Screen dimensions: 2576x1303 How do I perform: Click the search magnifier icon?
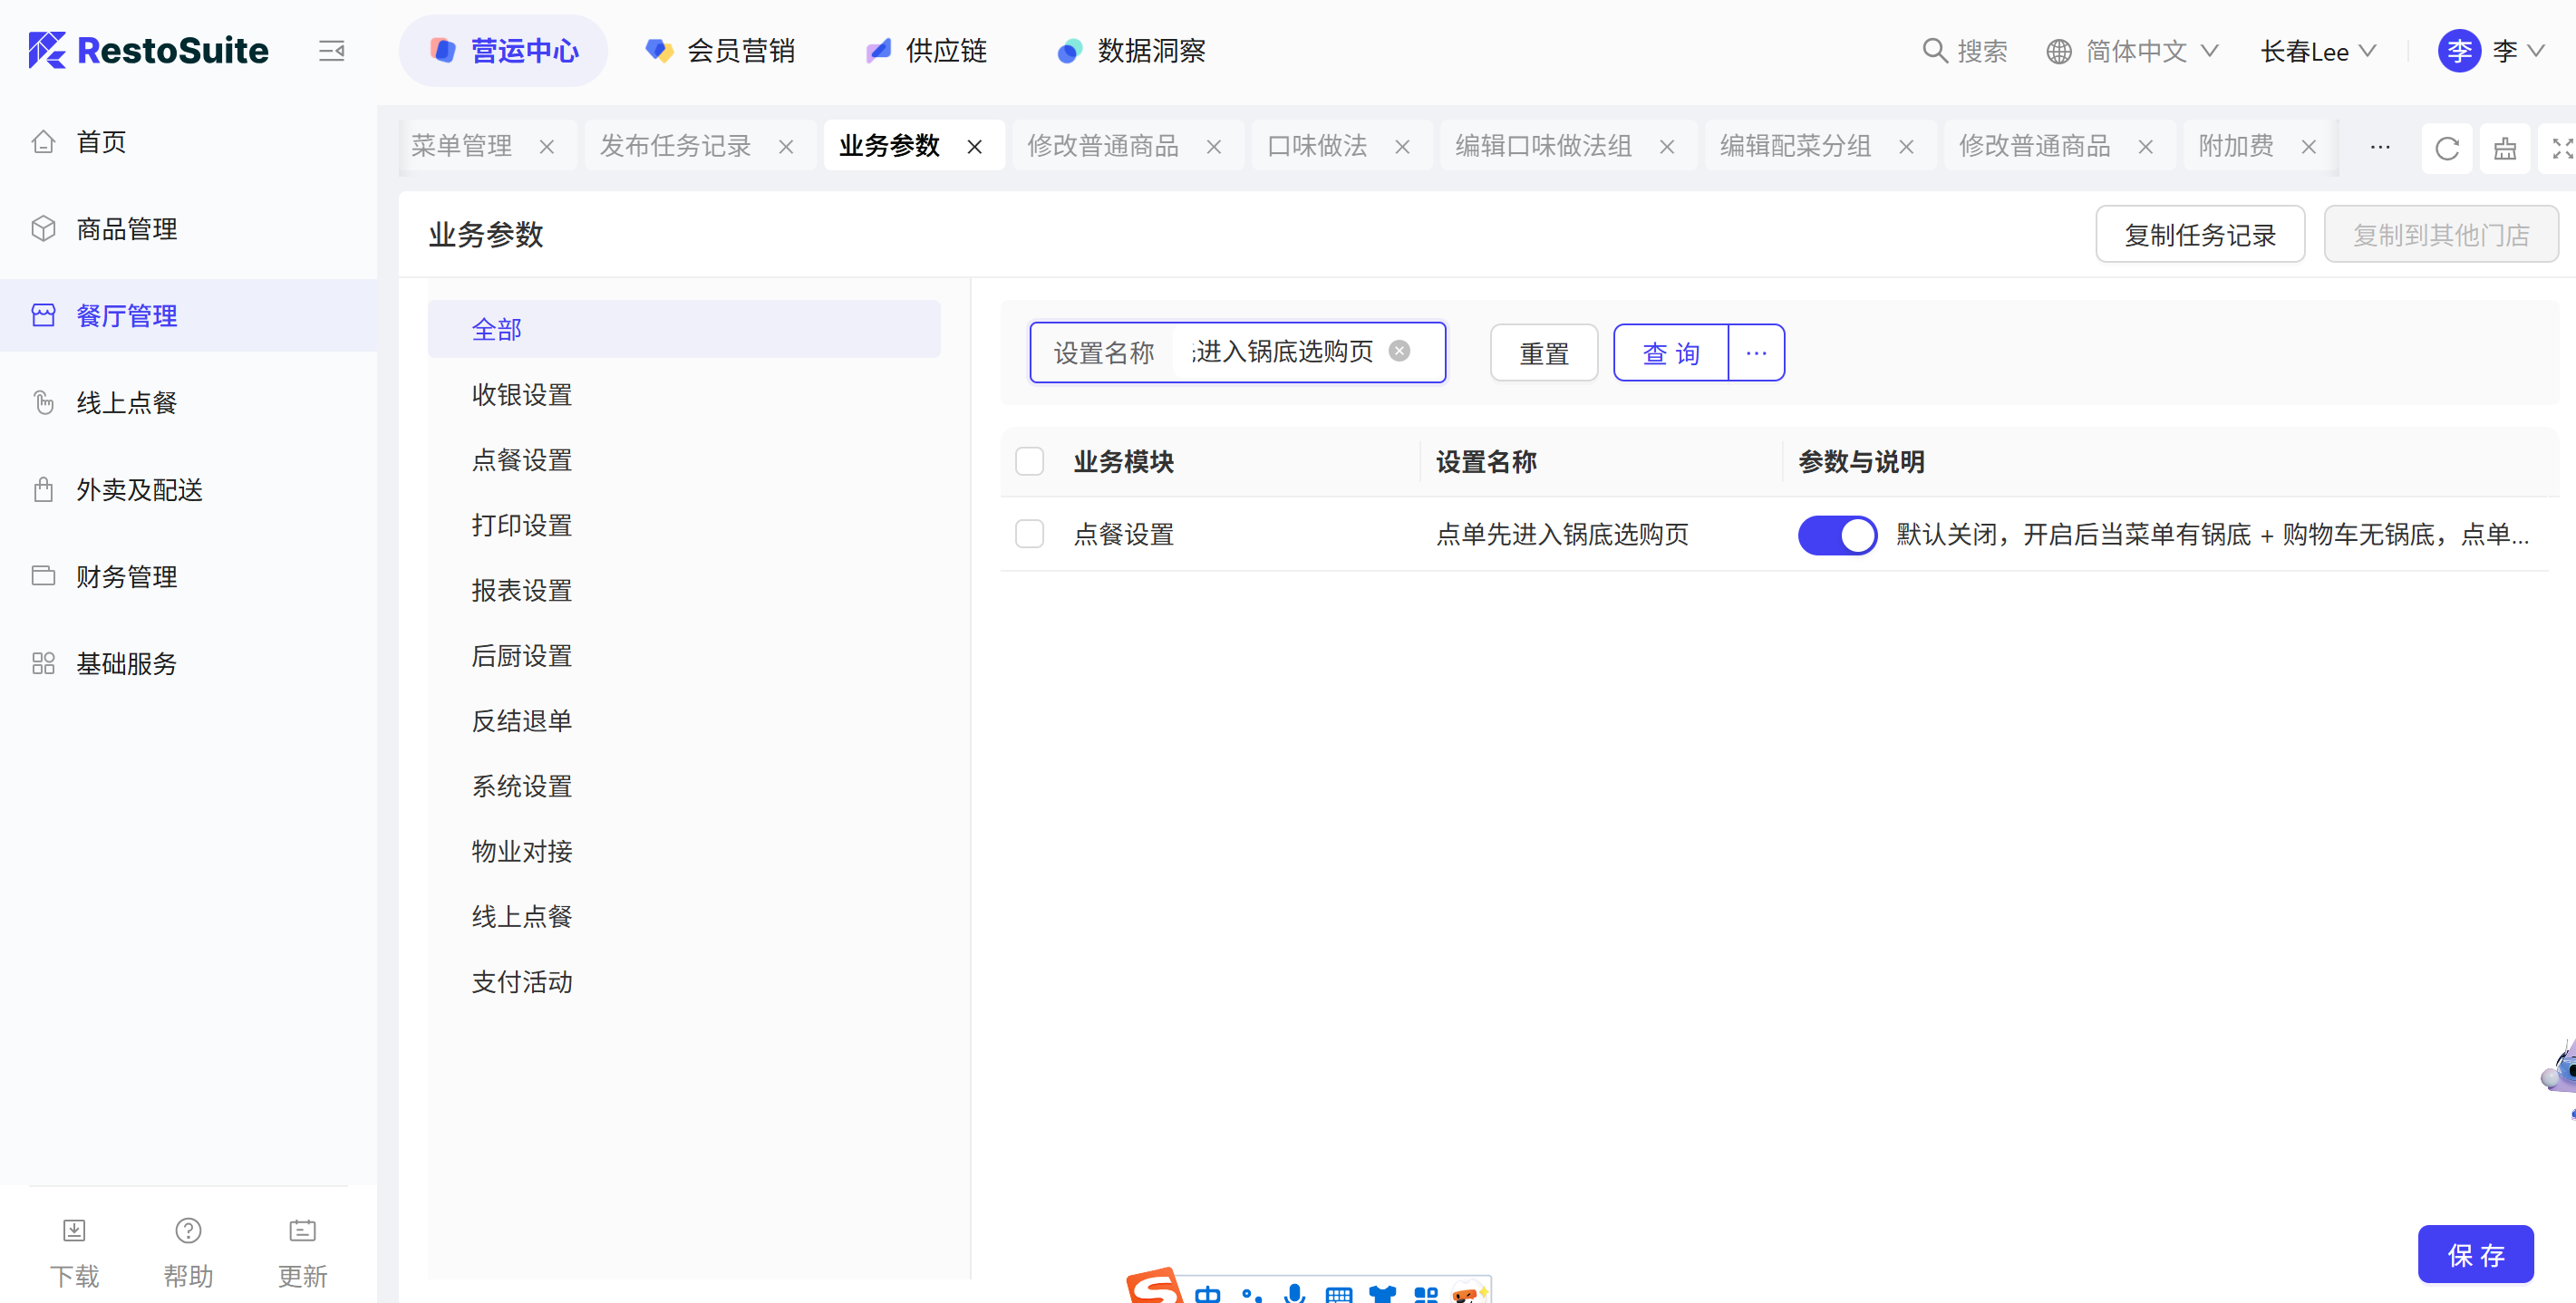[x=1935, y=50]
